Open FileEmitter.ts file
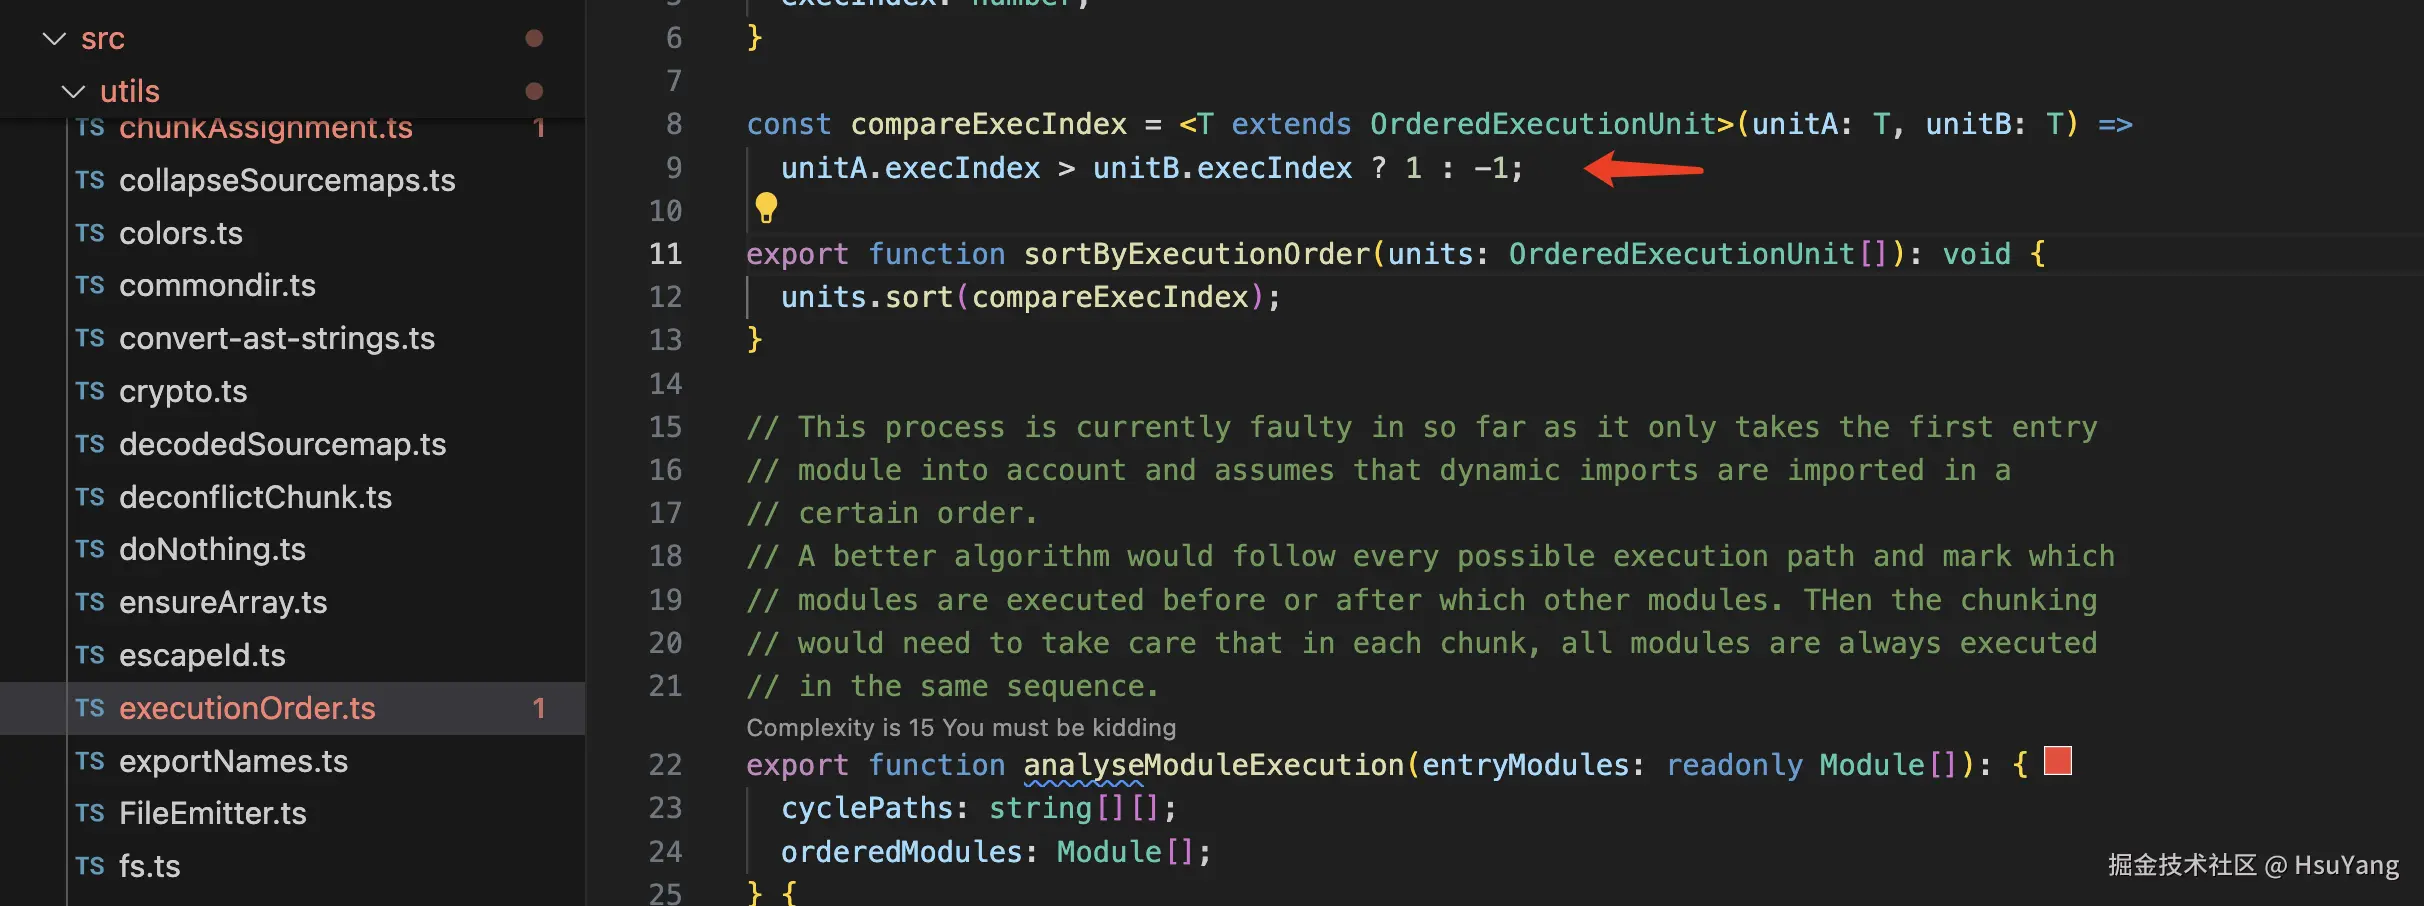2424x906 pixels. (x=213, y=813)
